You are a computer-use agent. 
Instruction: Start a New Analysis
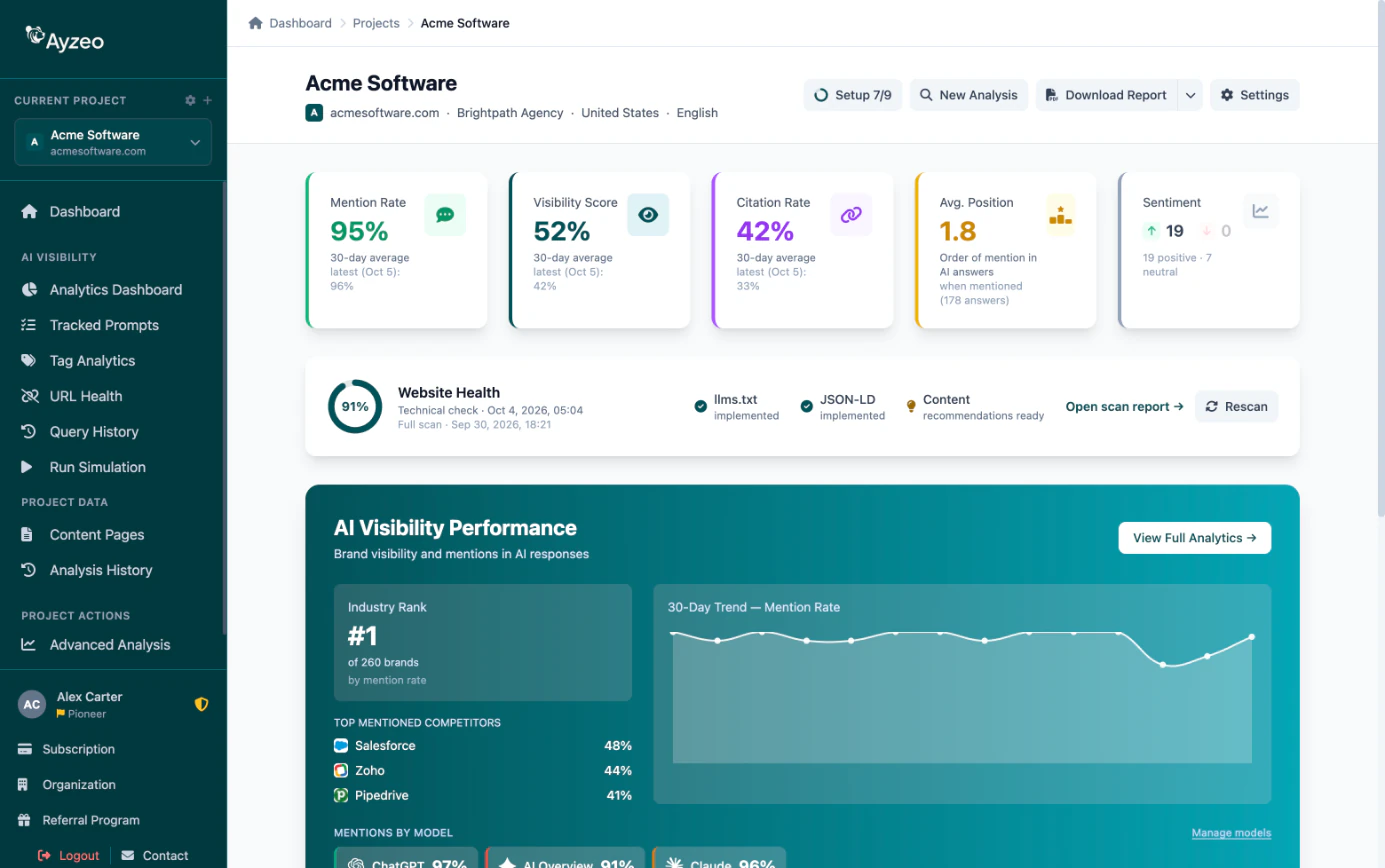tap(969, 95)
